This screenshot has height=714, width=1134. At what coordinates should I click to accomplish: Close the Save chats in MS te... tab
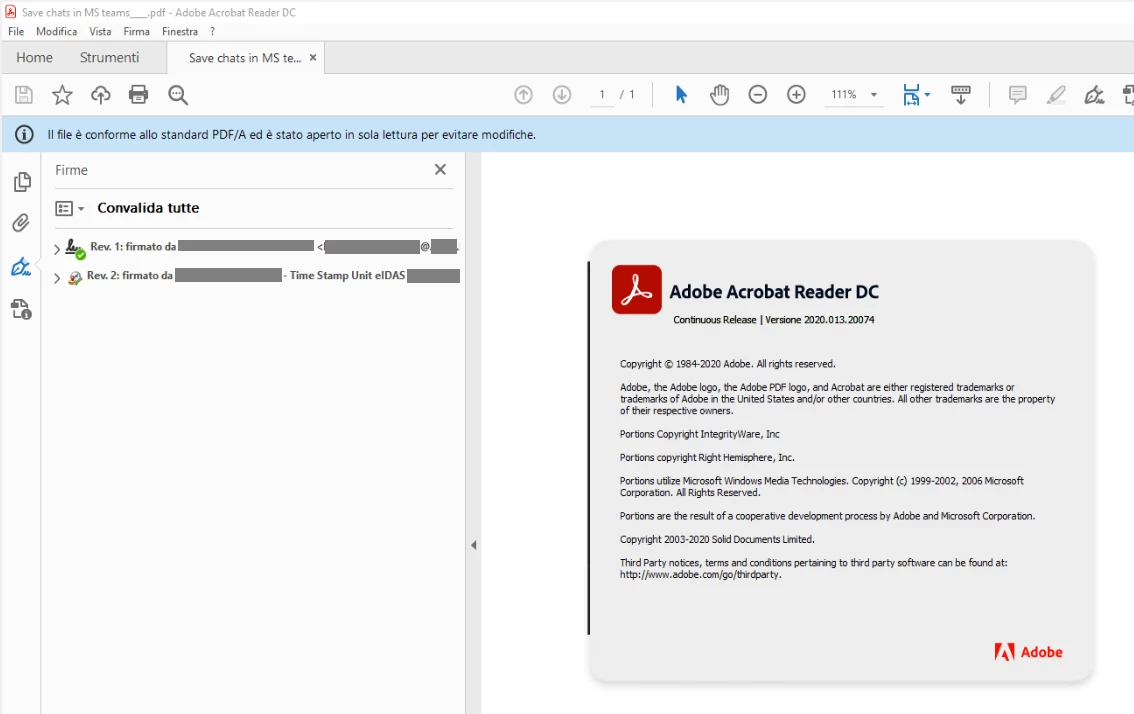[313, 57]
